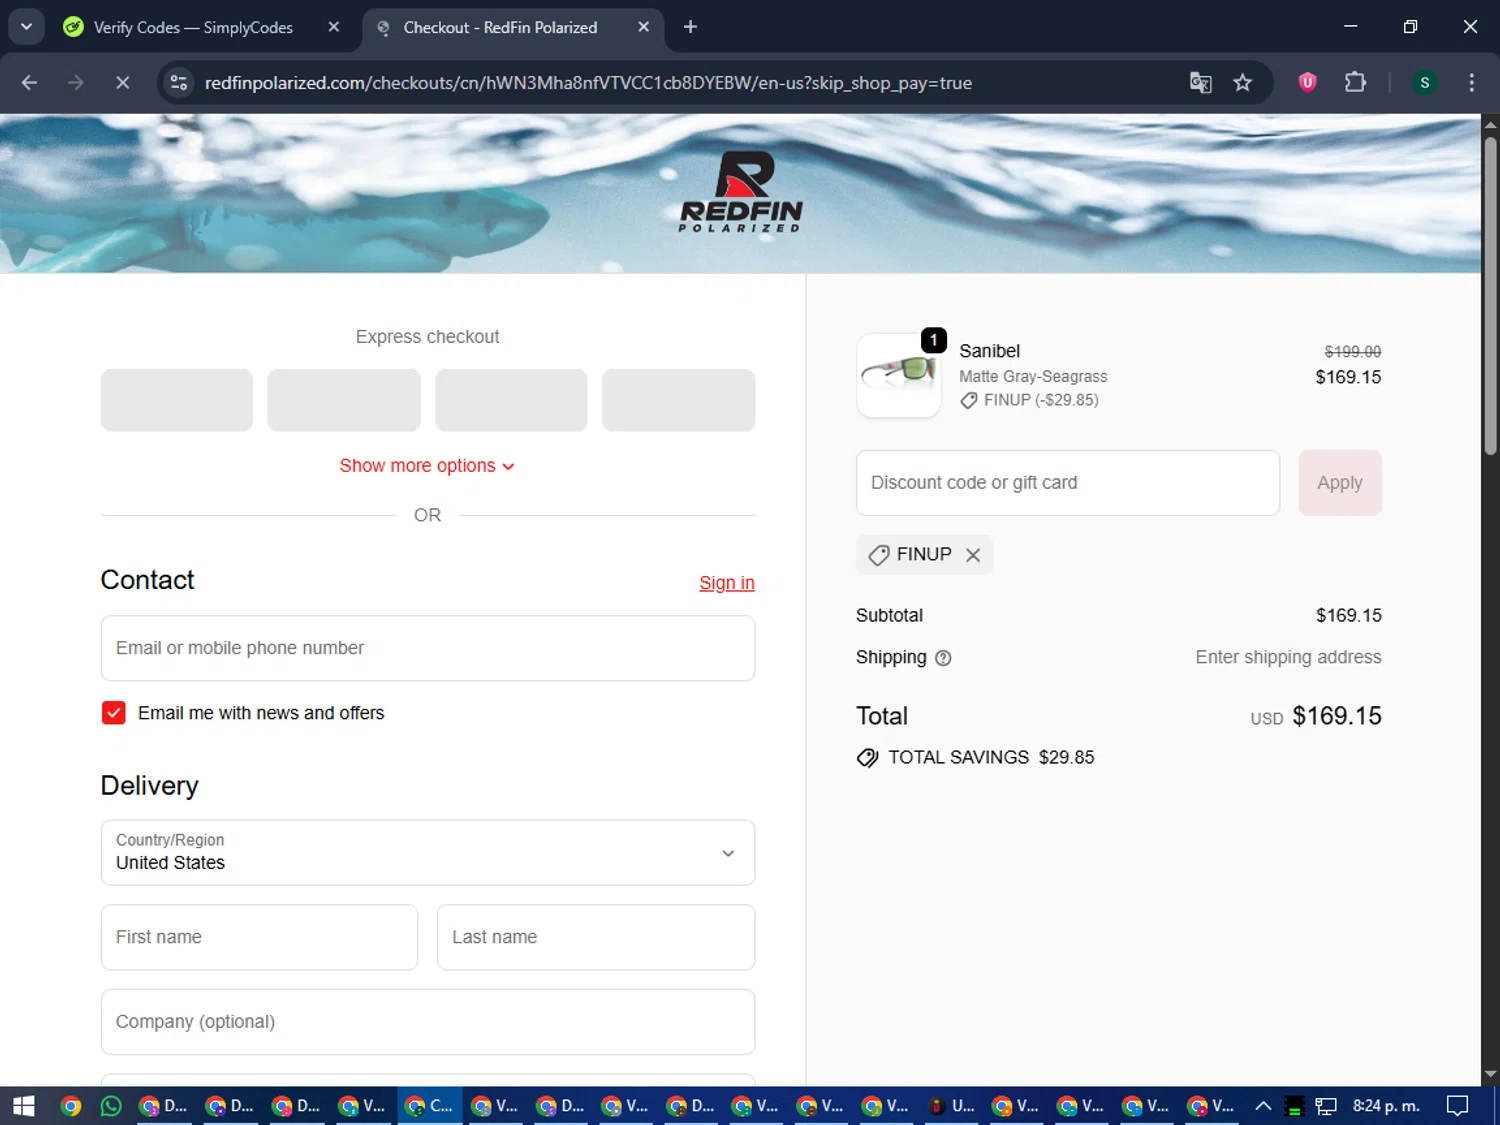Click the address bar URL
Viewport: 1500px width, 1125px height.
pyautogui.click(x=588, y=83)
